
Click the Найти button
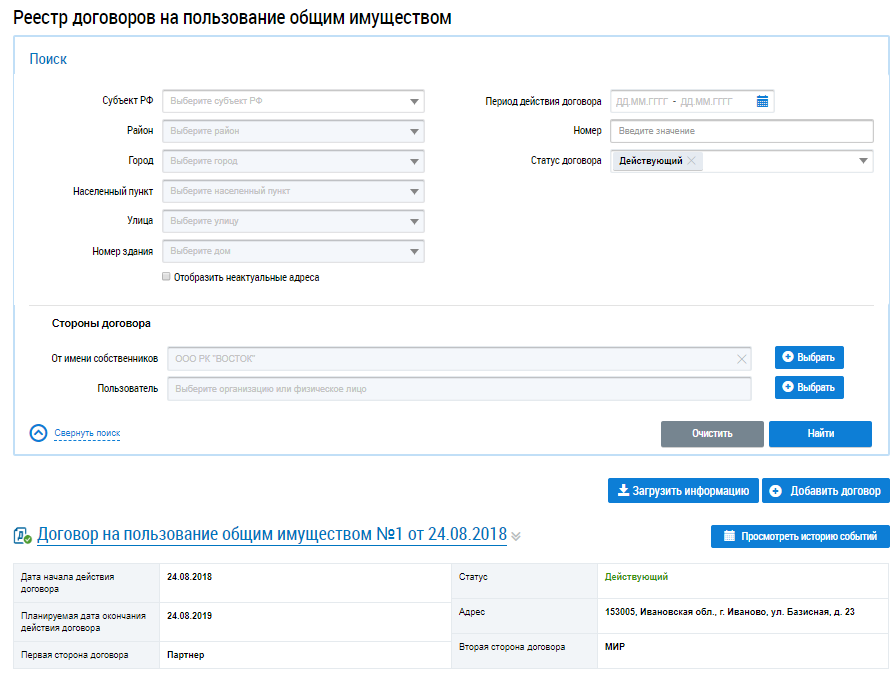pos(820,434)
